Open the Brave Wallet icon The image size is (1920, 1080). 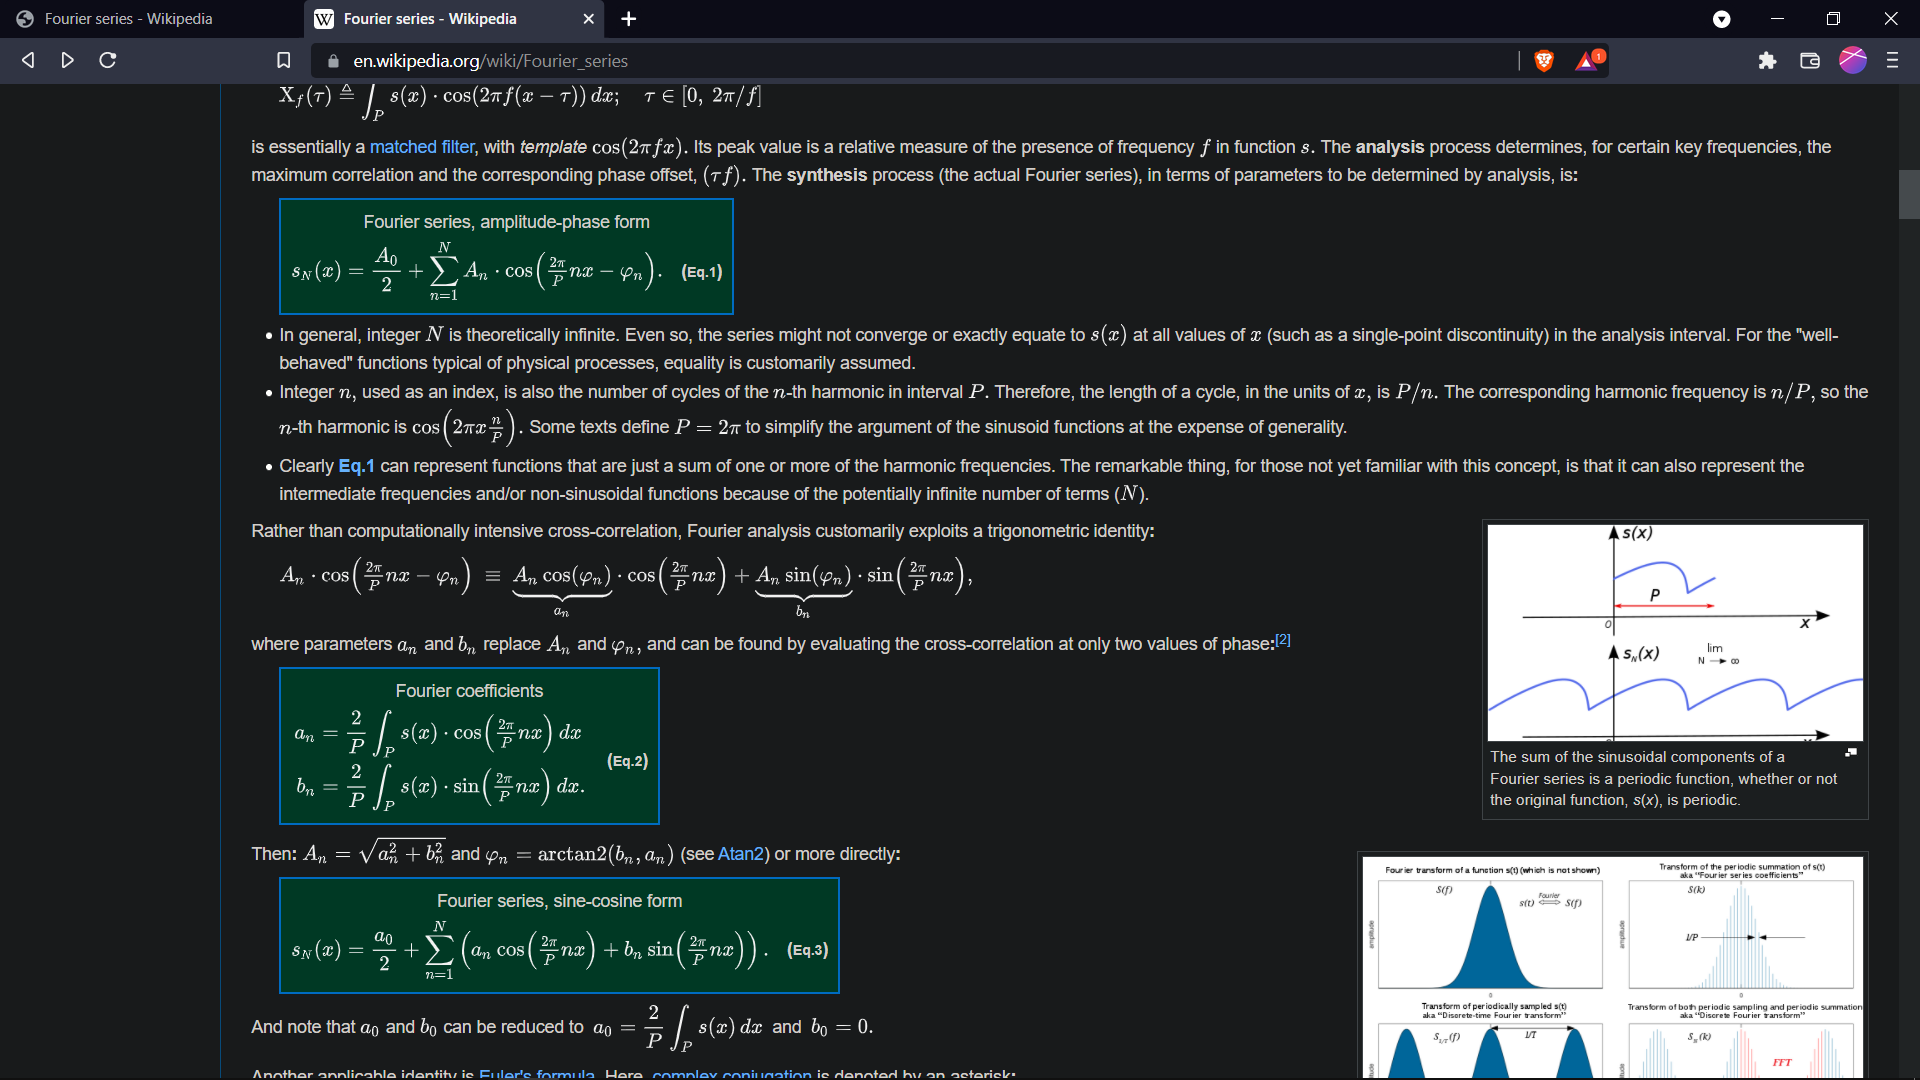pyautogui.click(x=1809, y=60)
